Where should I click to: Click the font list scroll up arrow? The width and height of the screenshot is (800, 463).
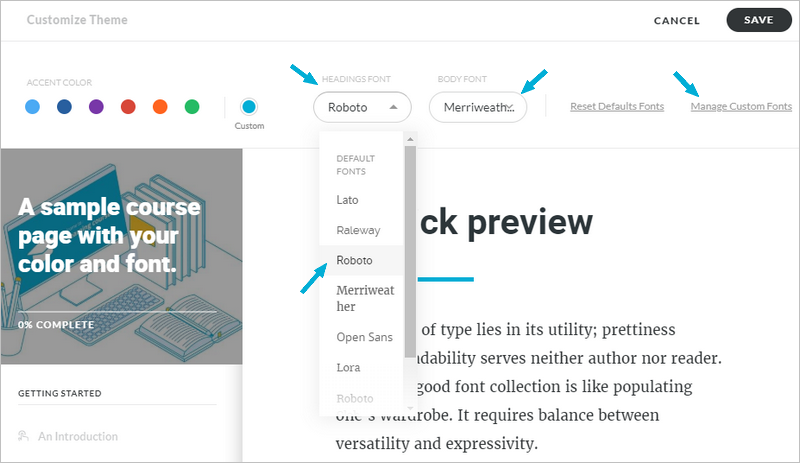(410, 139)
